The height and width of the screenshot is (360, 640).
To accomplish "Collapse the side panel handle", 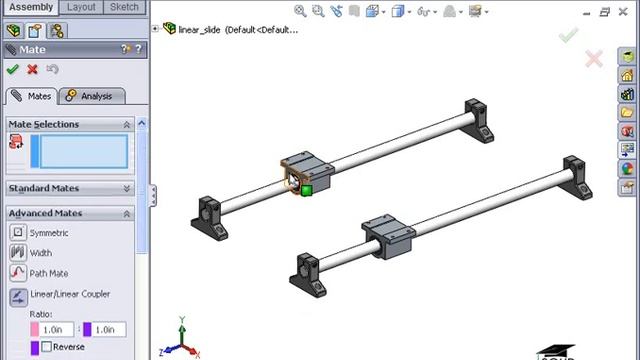I will 153,196.
